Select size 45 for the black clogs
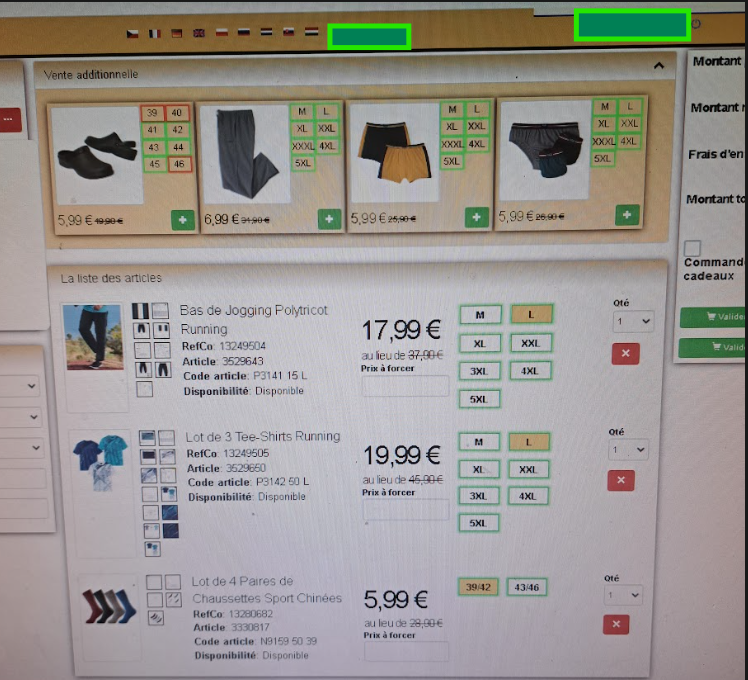 154,164
